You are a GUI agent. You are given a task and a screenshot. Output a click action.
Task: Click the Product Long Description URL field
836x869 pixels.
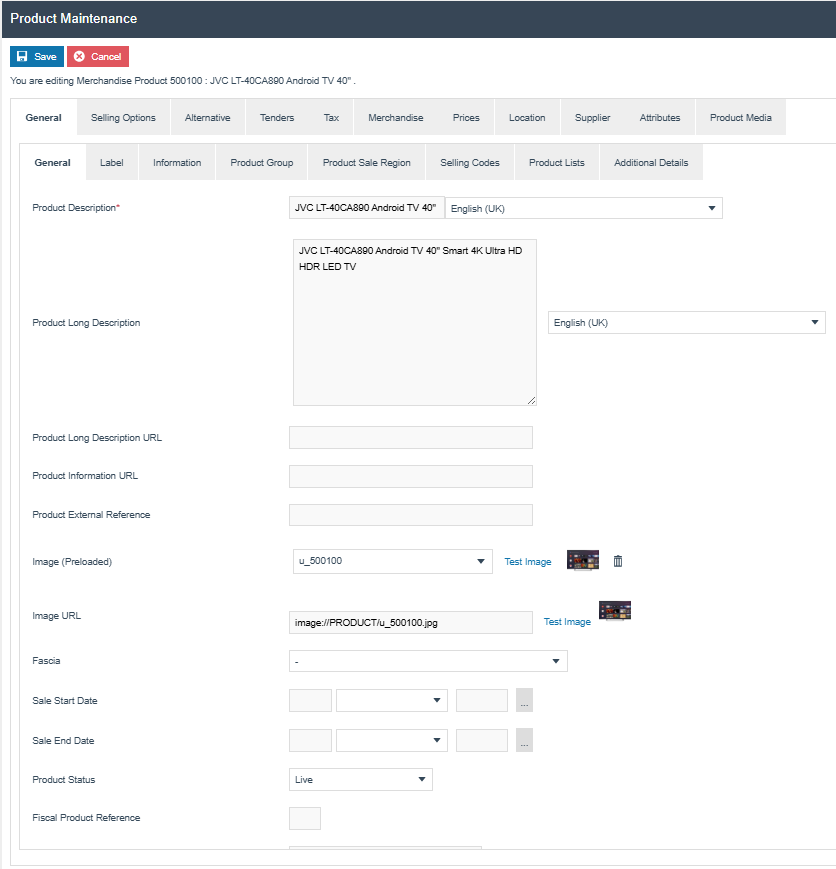pyautogui.click(x=411, y=438)
